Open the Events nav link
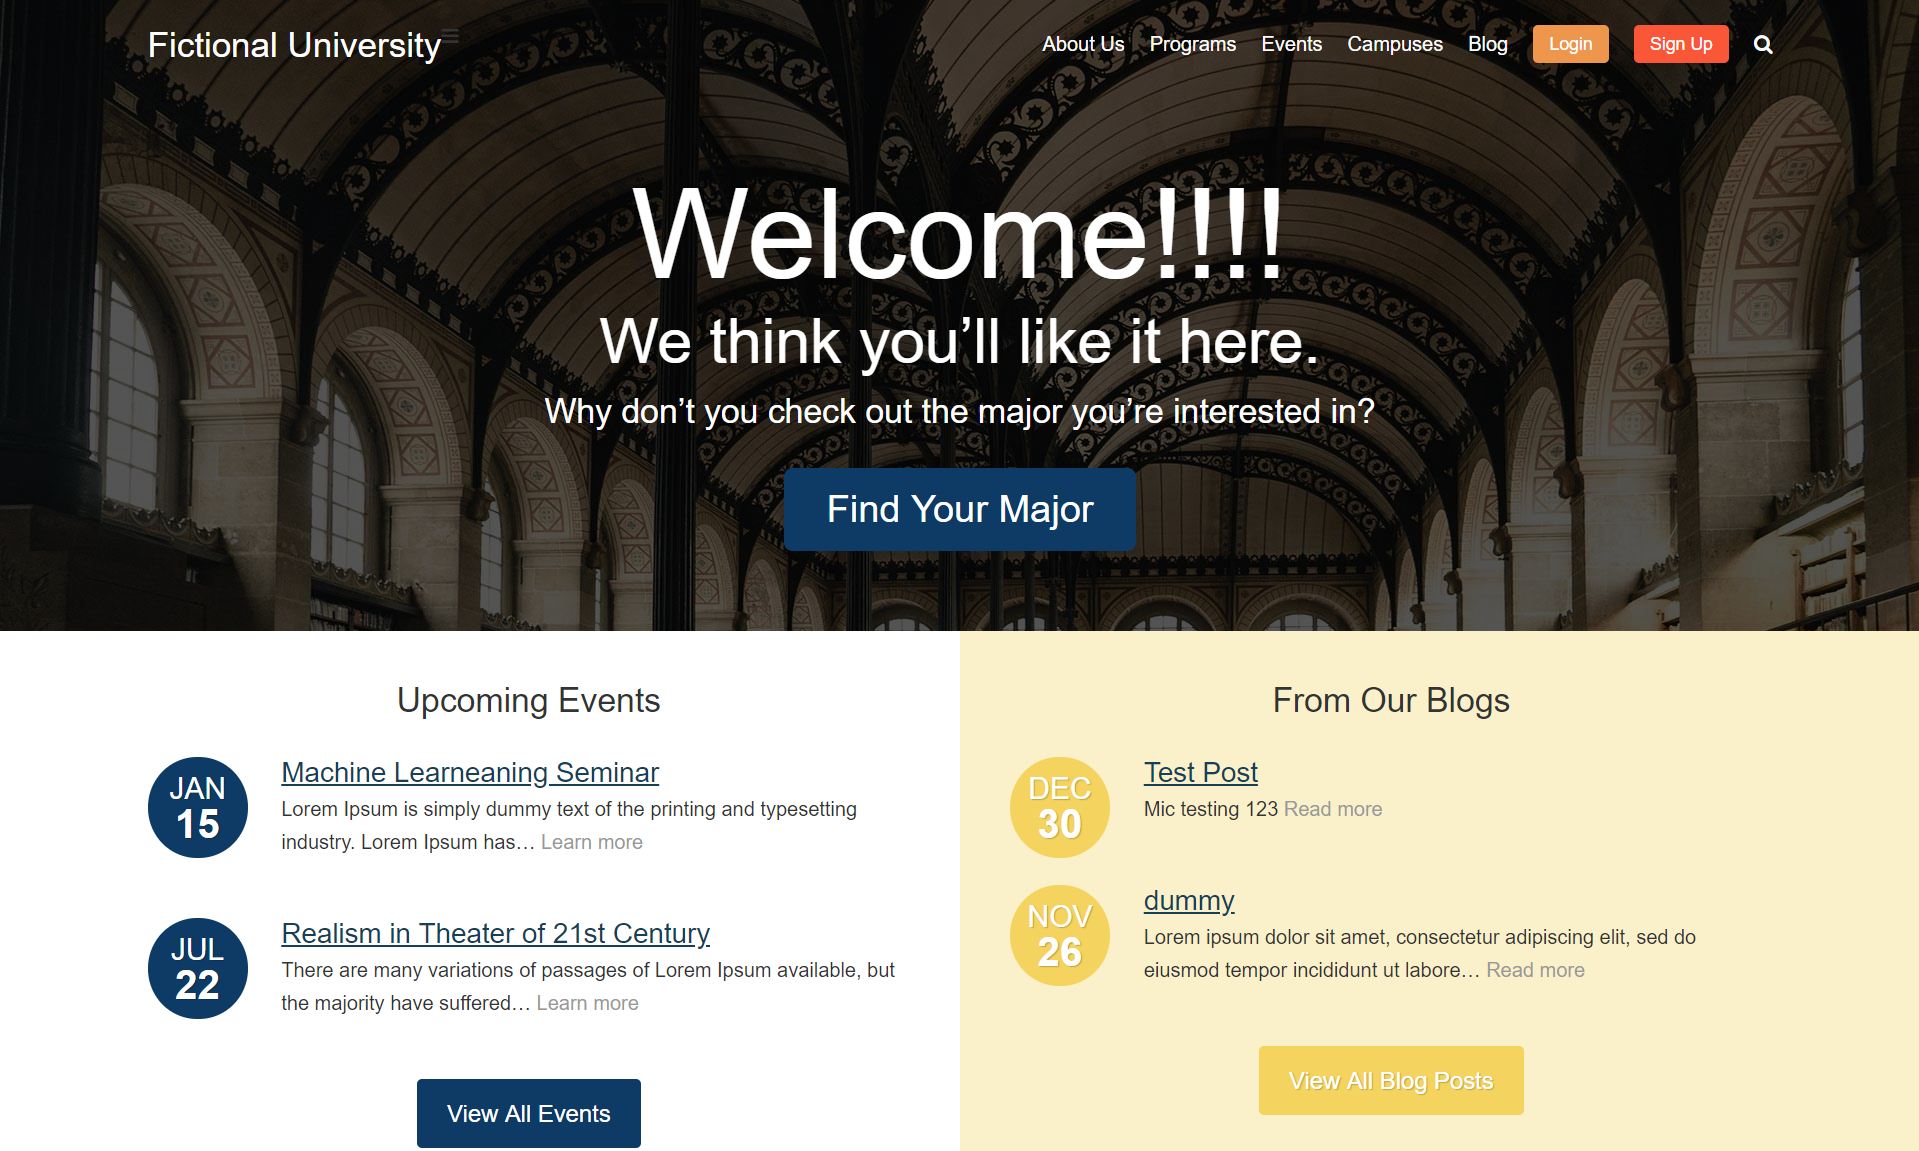Viewport: 1919px width, 1151px height. [1291, 44]
